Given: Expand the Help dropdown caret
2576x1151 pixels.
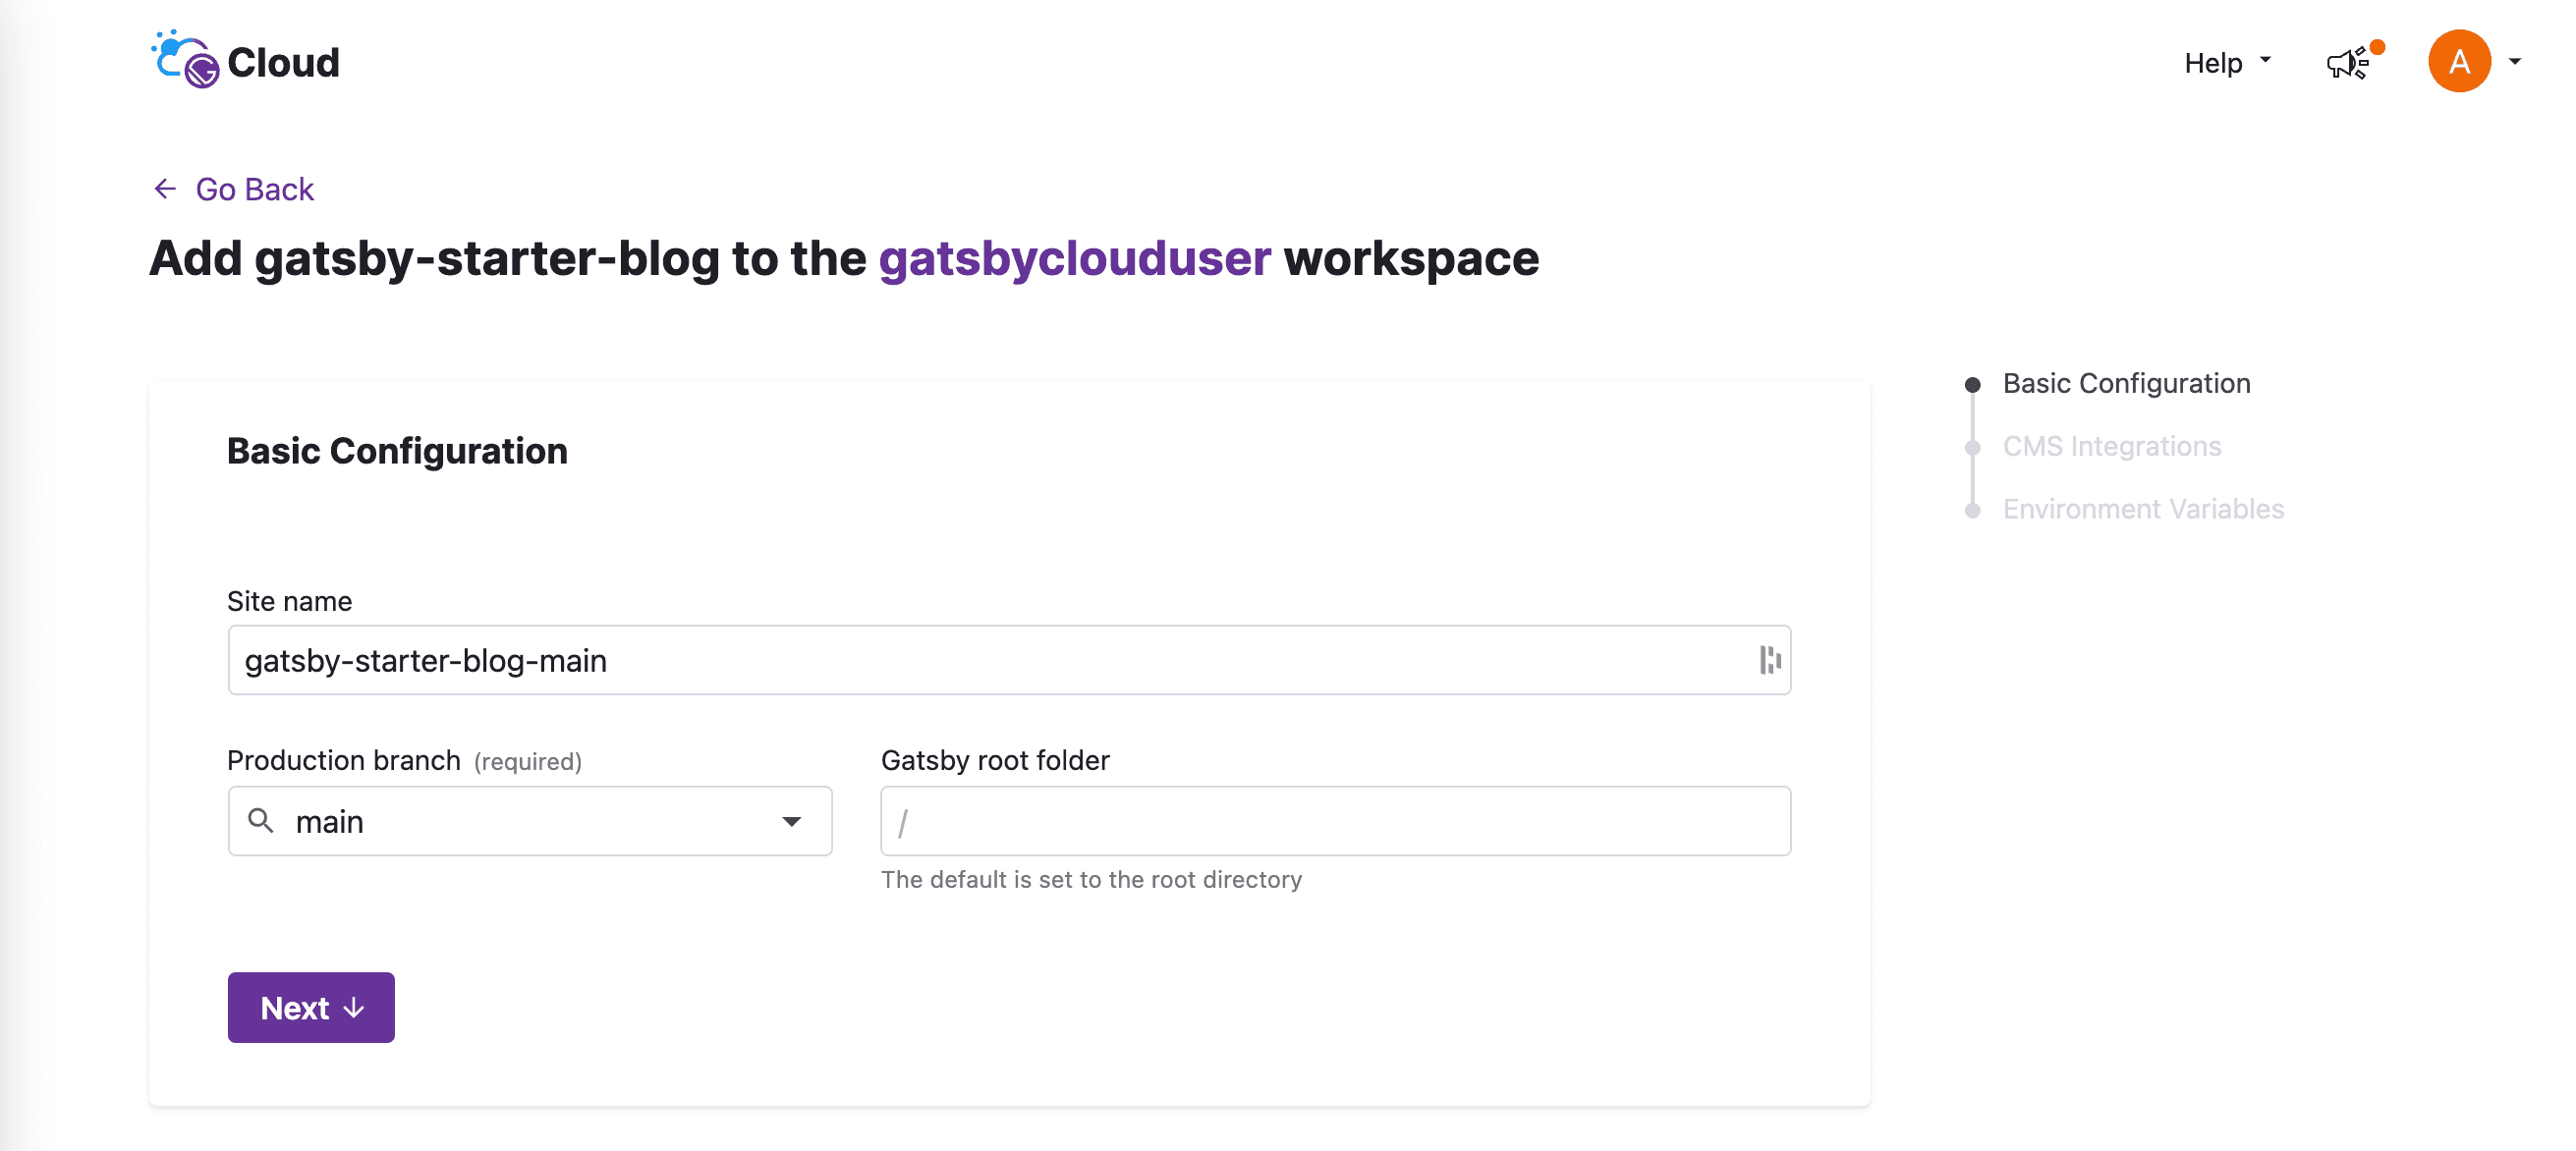Looking at the screenshot, I should (2265, 61).
